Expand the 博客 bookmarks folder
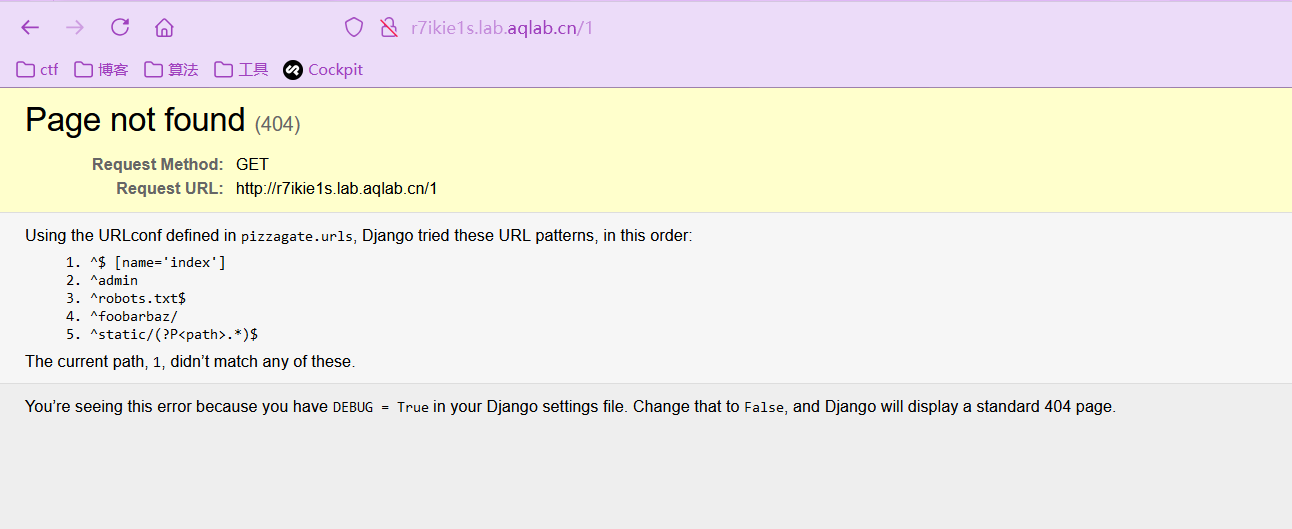The height and width of the screenshot is (529, 1292). click(x=101, y=69)
